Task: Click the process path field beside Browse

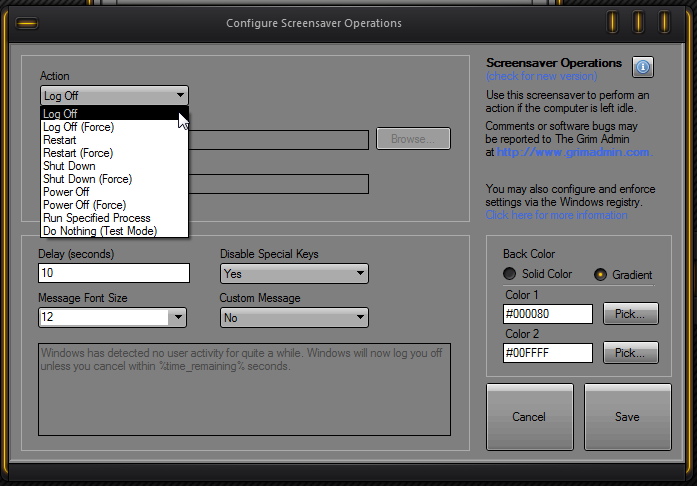Action: [x=279, y=140]
